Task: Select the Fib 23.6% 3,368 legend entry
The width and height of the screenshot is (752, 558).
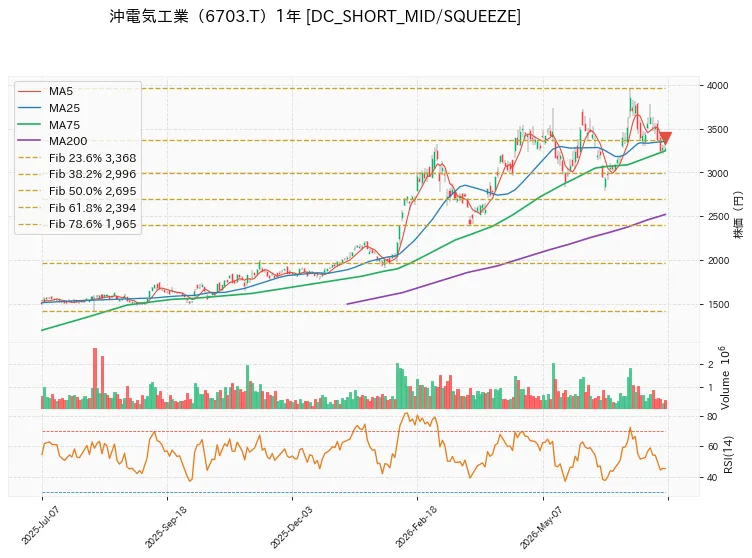Action: pyautogui.click(x=77, y=158)
